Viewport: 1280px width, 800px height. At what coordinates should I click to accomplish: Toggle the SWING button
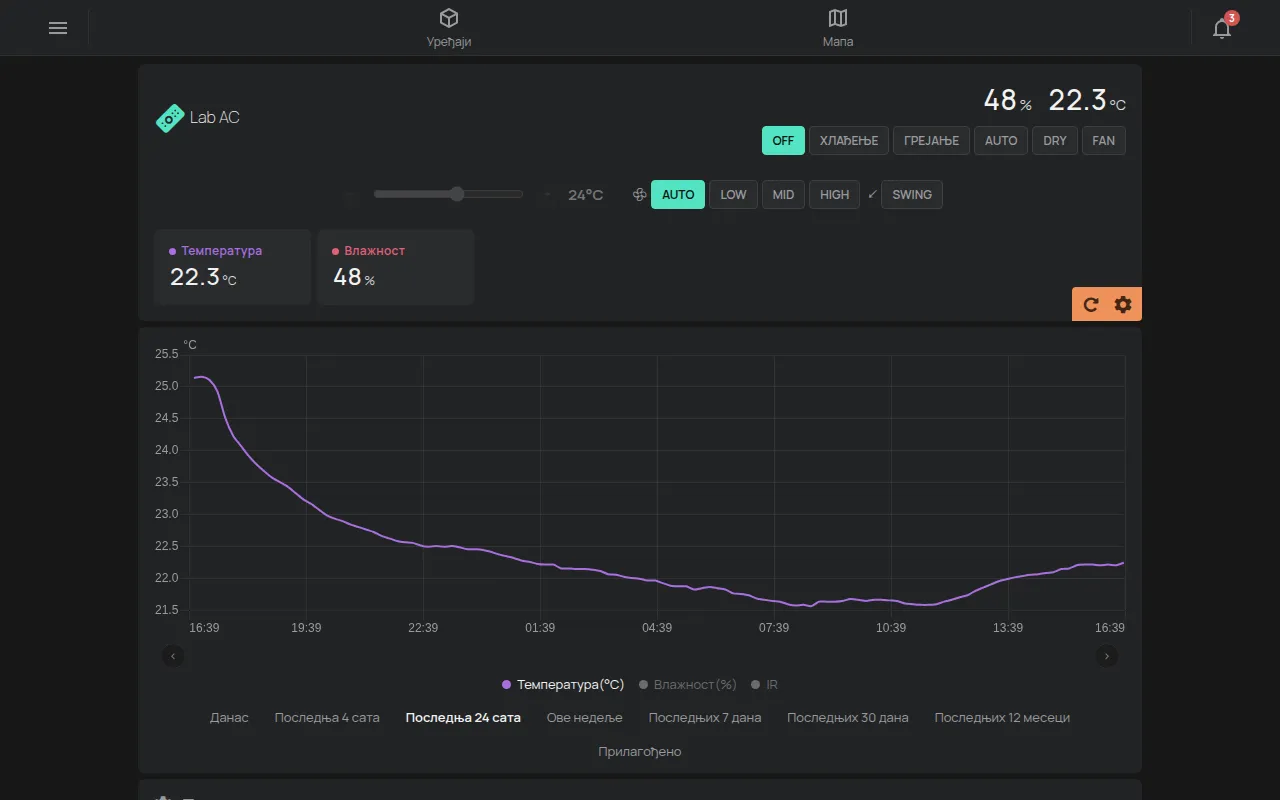point(912,195)
